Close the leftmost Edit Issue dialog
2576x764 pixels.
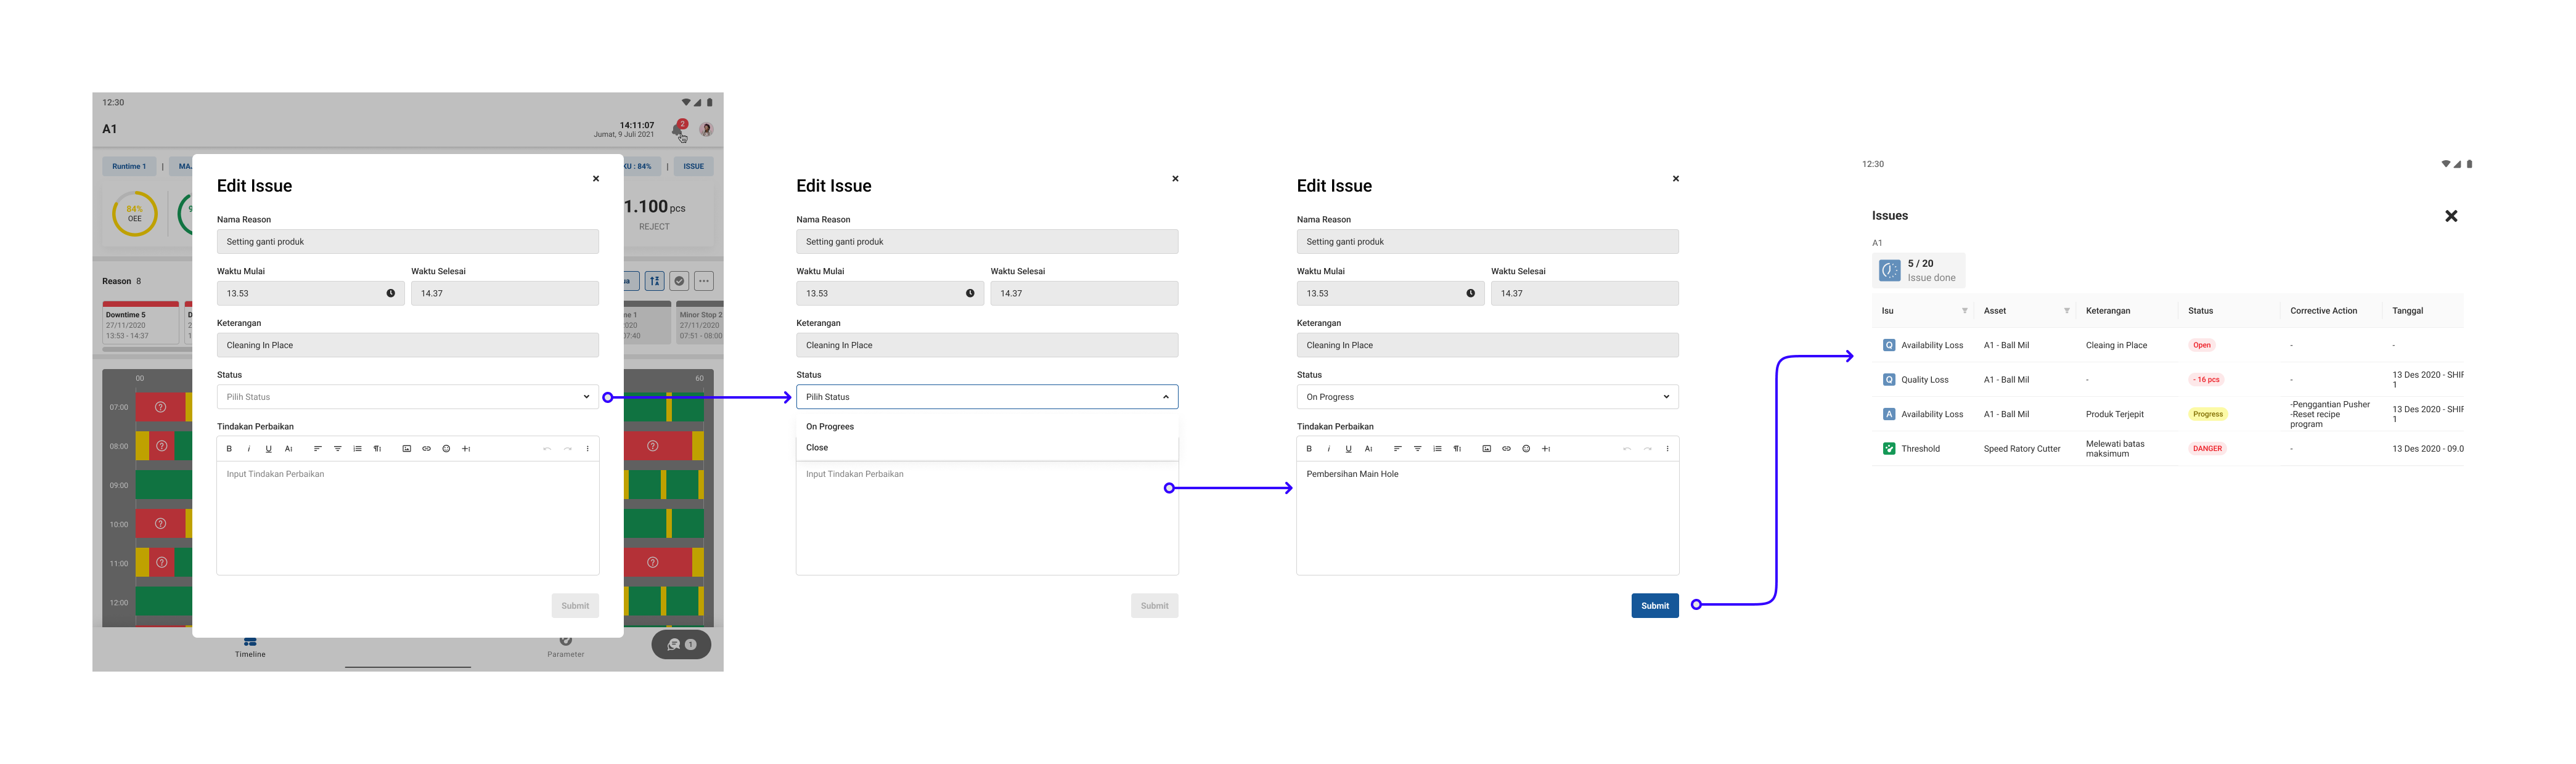(596, 179)
